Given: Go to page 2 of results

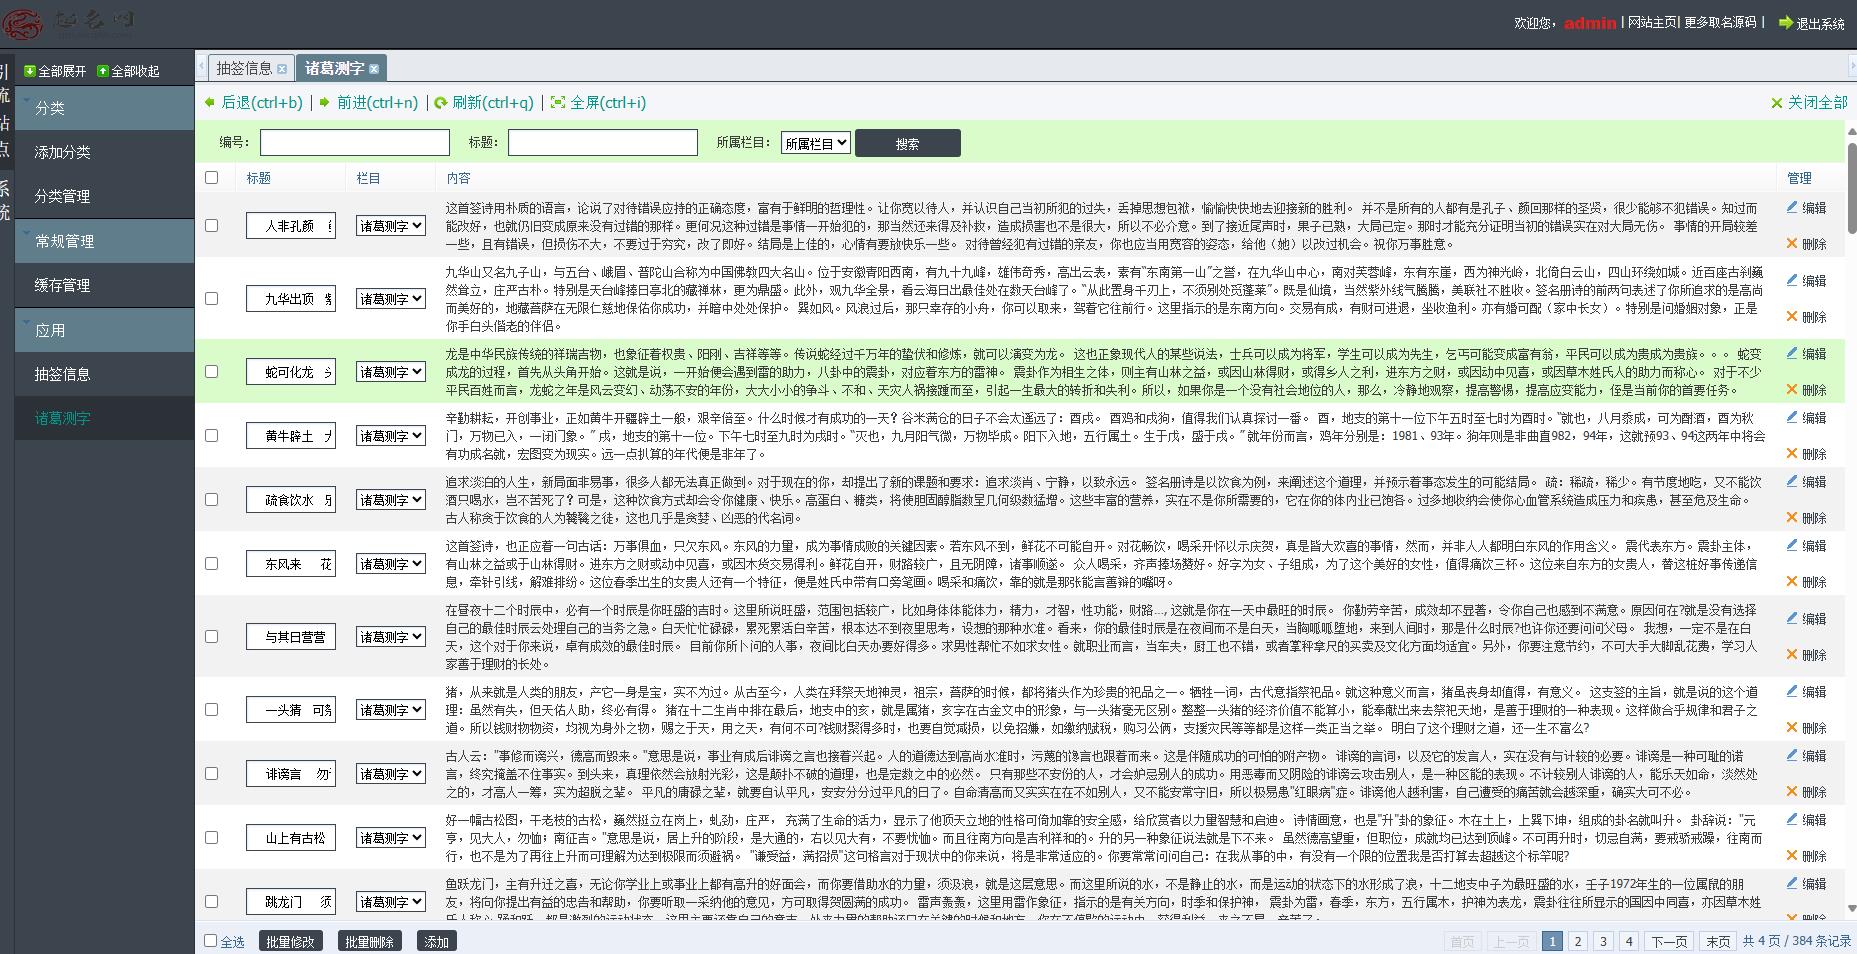Looking at the screenshot, I should click(1577, 941).
